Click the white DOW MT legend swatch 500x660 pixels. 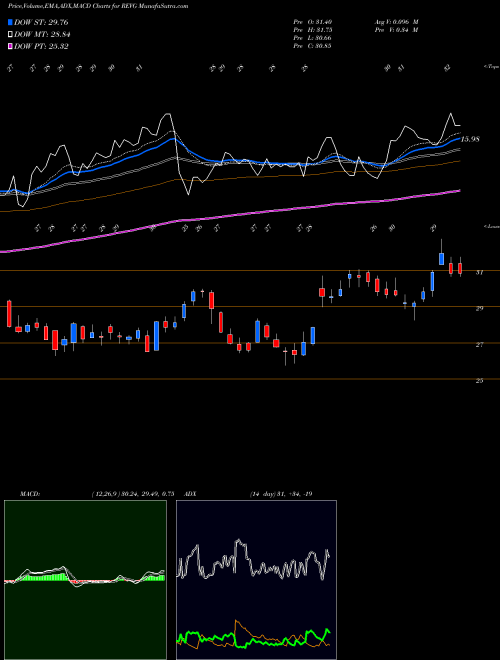(10, 35)
